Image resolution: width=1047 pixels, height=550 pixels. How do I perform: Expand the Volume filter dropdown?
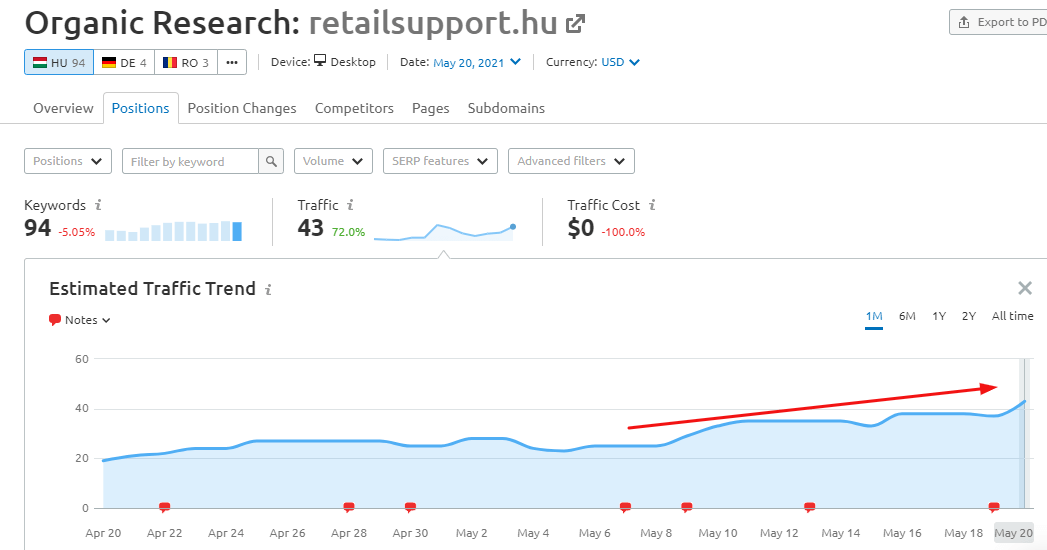click(333, 161)
